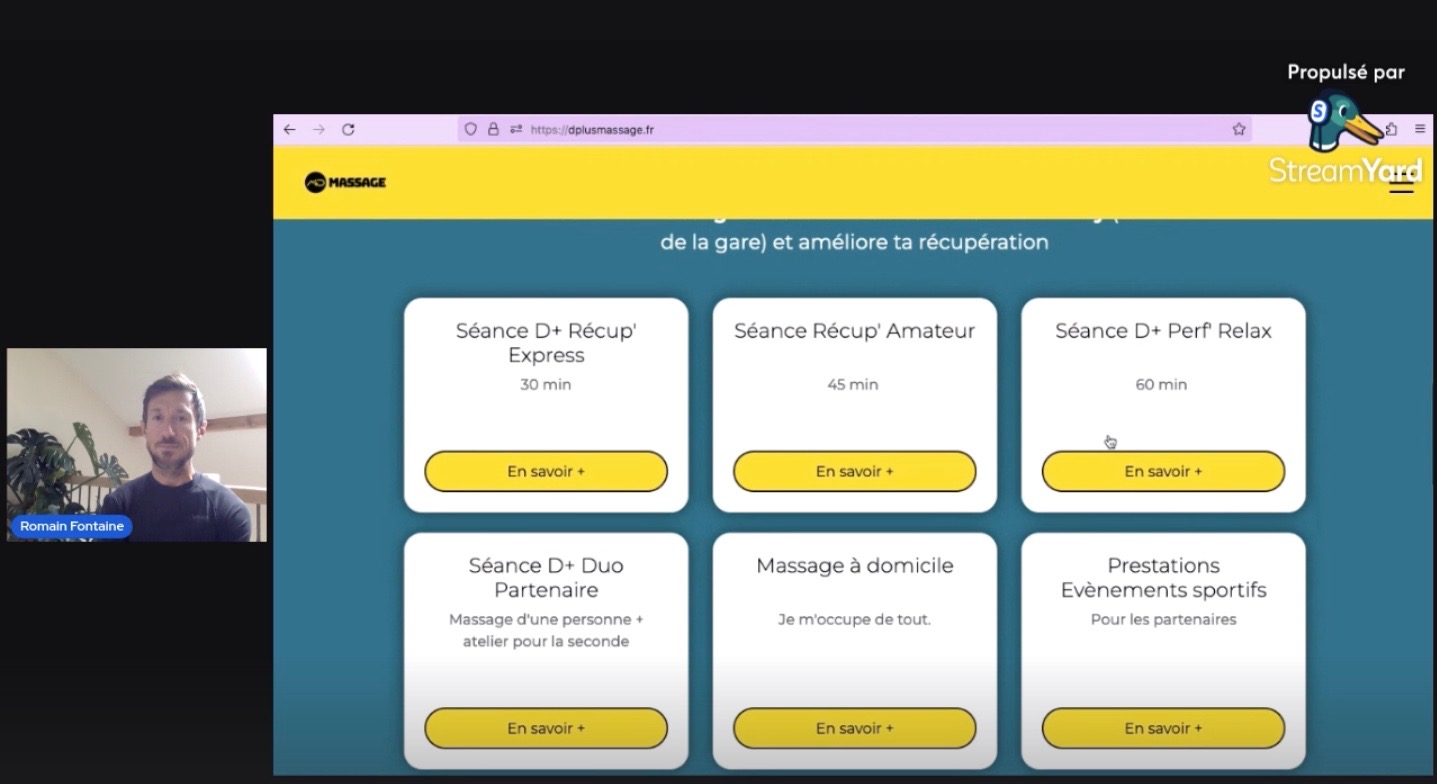Select the Romain Fontaine webcam thumbnail

tap(136, 444)
